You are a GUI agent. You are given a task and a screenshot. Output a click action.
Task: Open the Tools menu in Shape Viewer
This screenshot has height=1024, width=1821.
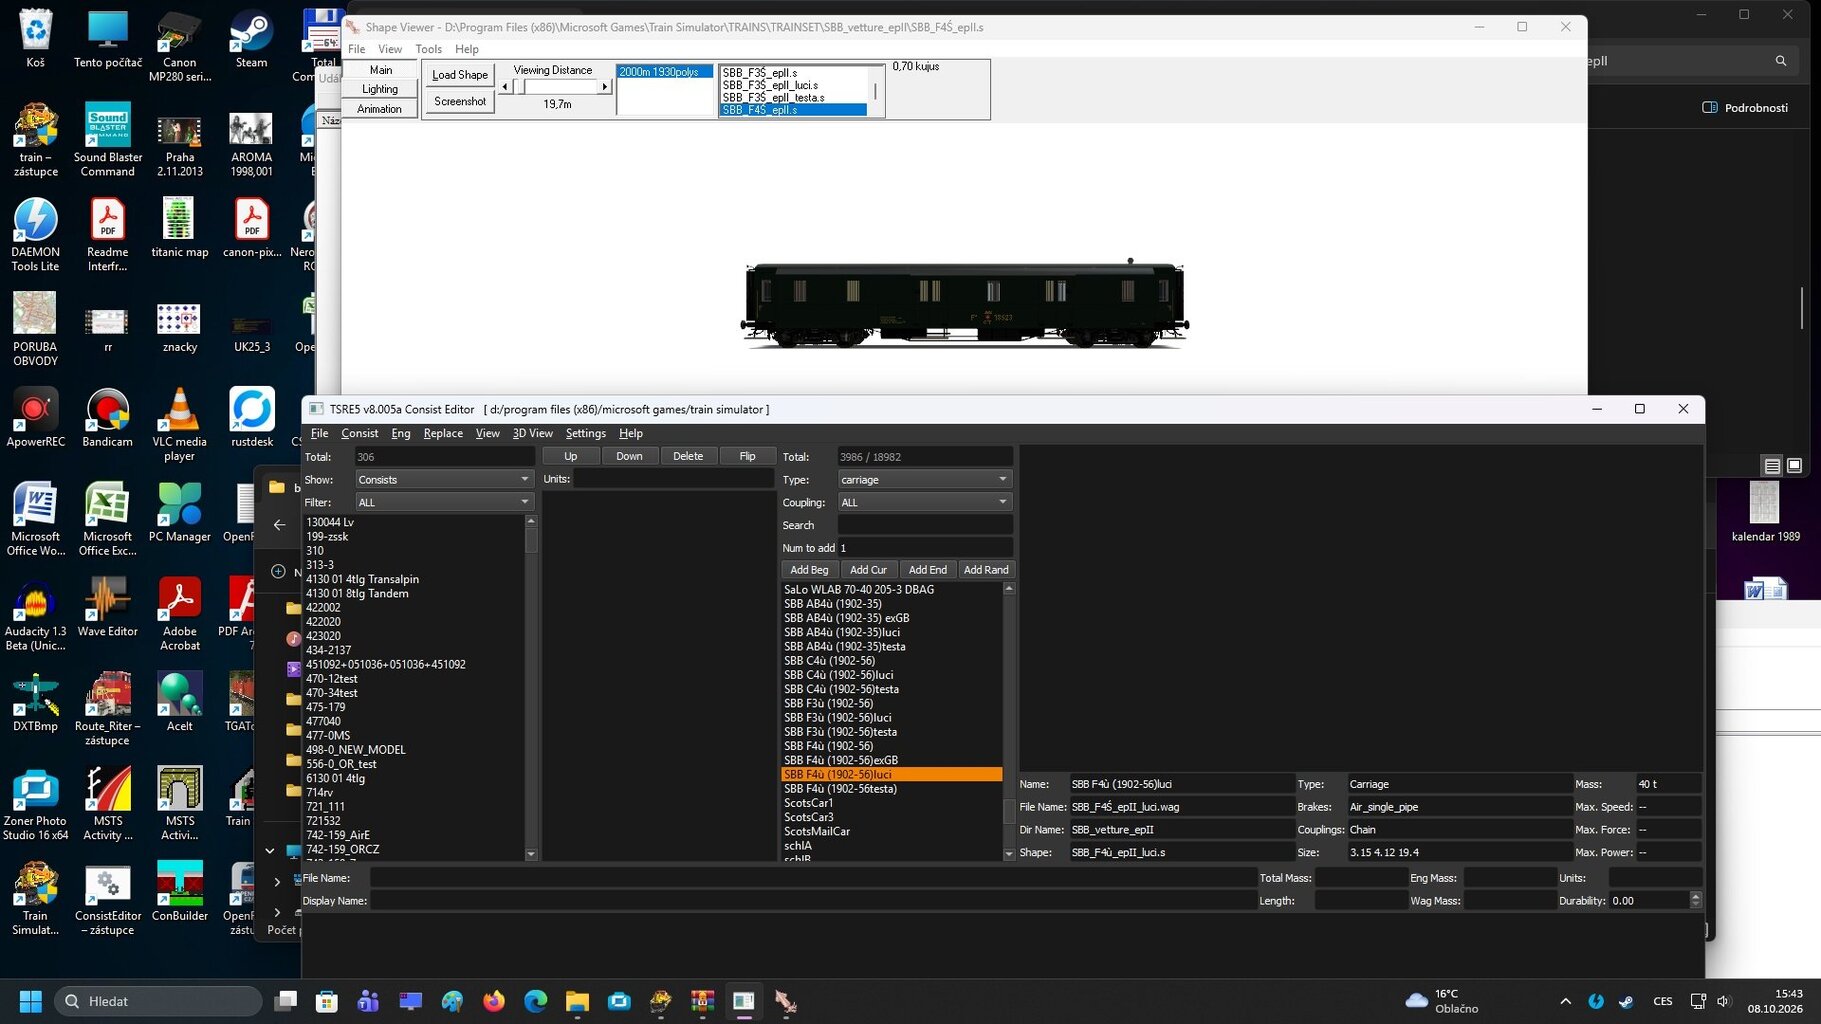pos(428,49)
